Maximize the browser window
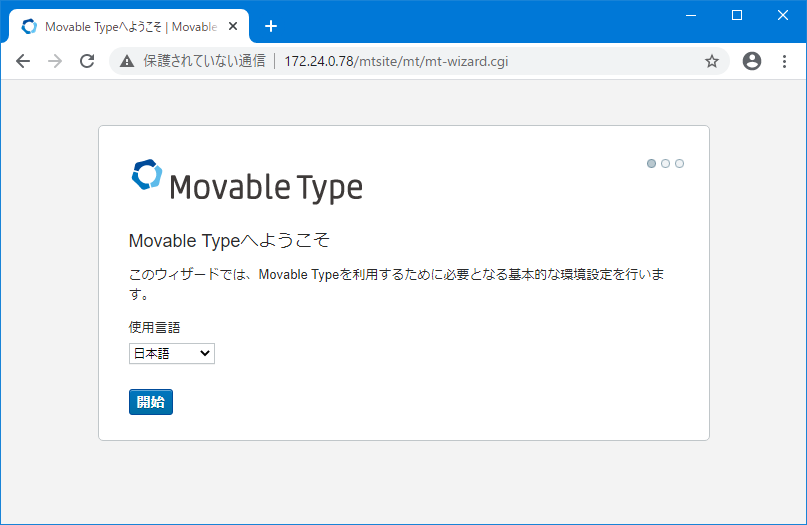This screenshot has width=807, height=525. coord(737,15)
